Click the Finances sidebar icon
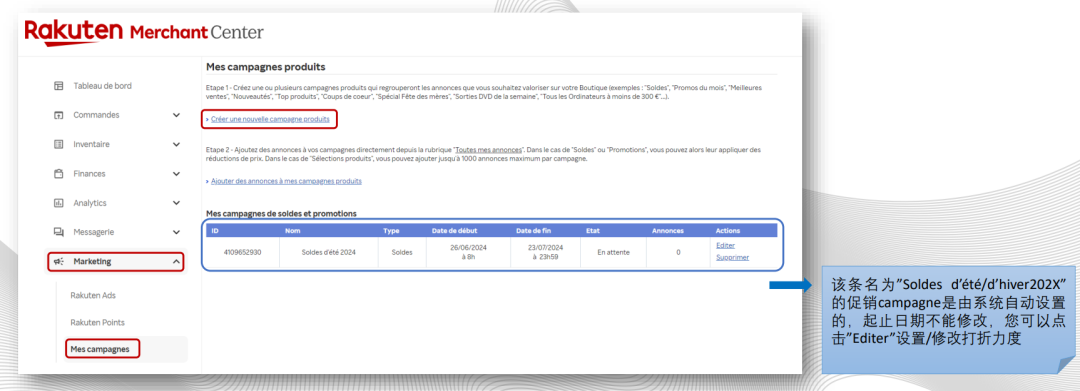The height and width of the screenshot is (391, 1080). click(x=59, y=173)
